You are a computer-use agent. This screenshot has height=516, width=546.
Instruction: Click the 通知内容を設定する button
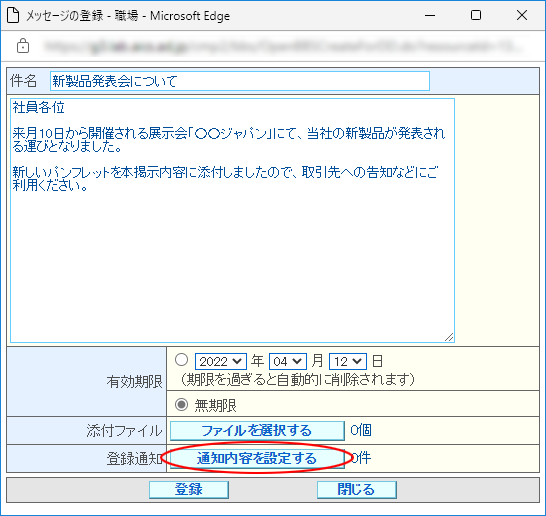[257, 458]
